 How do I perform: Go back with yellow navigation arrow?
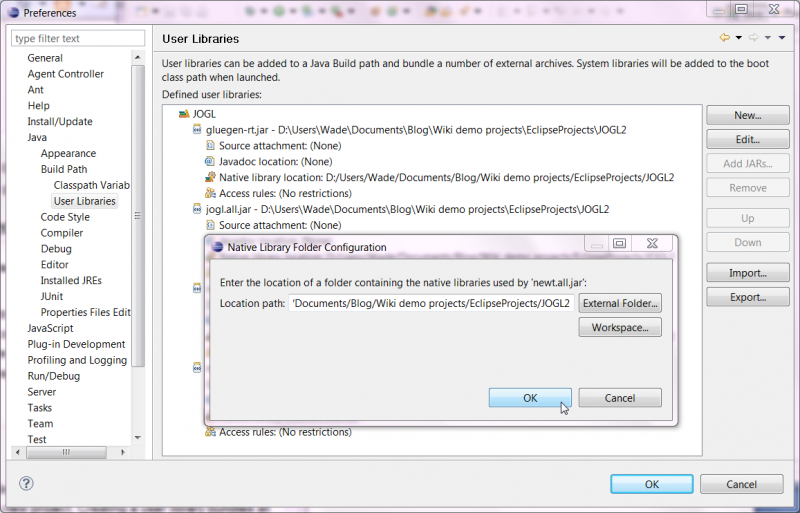724,37
